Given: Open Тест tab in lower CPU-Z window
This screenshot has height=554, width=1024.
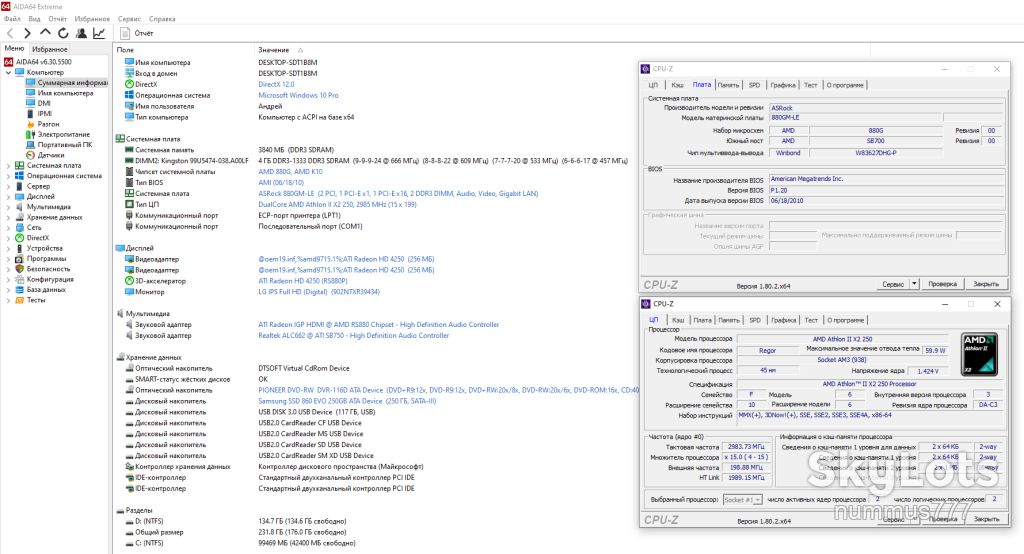Looking at the screenshot, I should coord(811,320).
